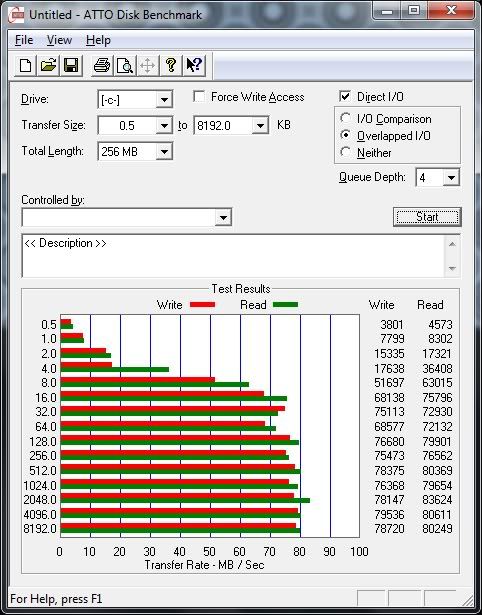Click the question mark About icon

171,65
